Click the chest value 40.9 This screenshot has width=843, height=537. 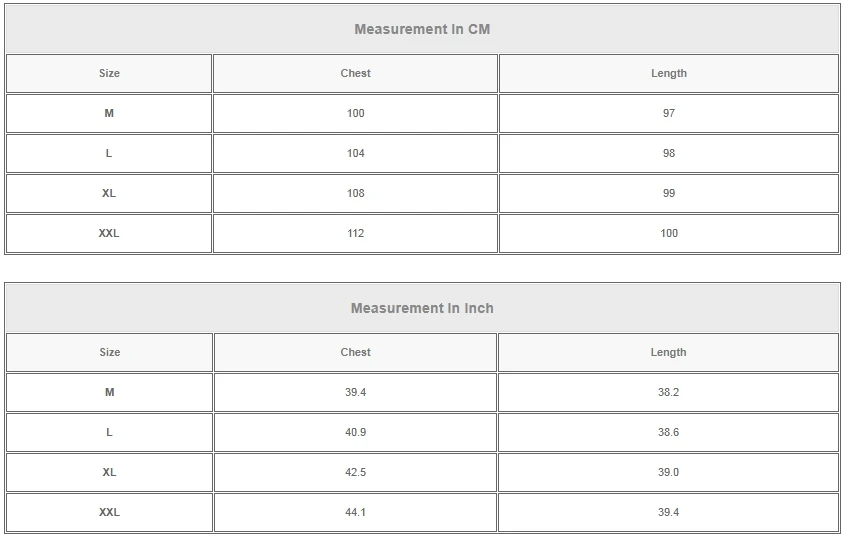pos(355,432)
